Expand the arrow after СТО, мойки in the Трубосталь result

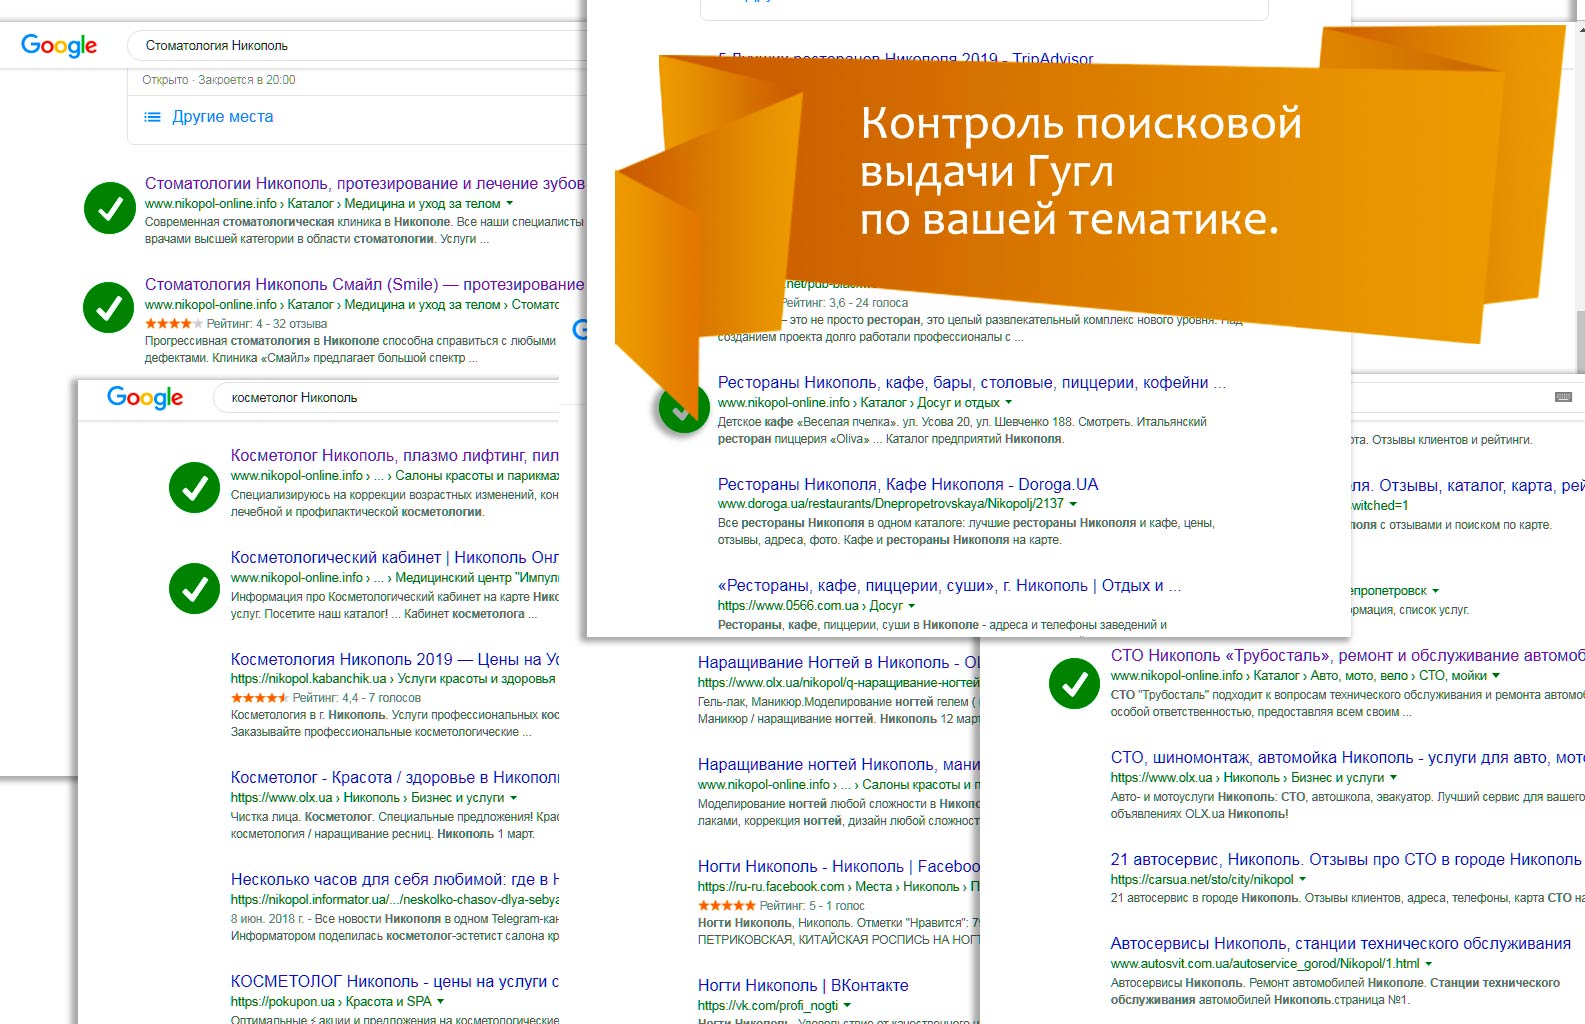coord(1496,676)
